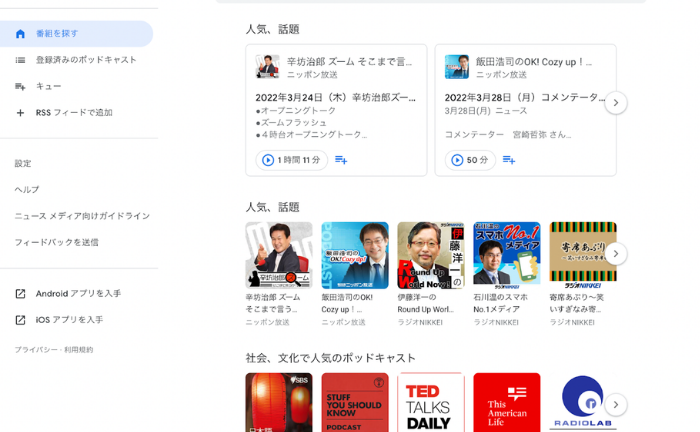The image size is (700, 432).
Task: Add 飯田浩司 episode to queue
Action: pos(509,160)
